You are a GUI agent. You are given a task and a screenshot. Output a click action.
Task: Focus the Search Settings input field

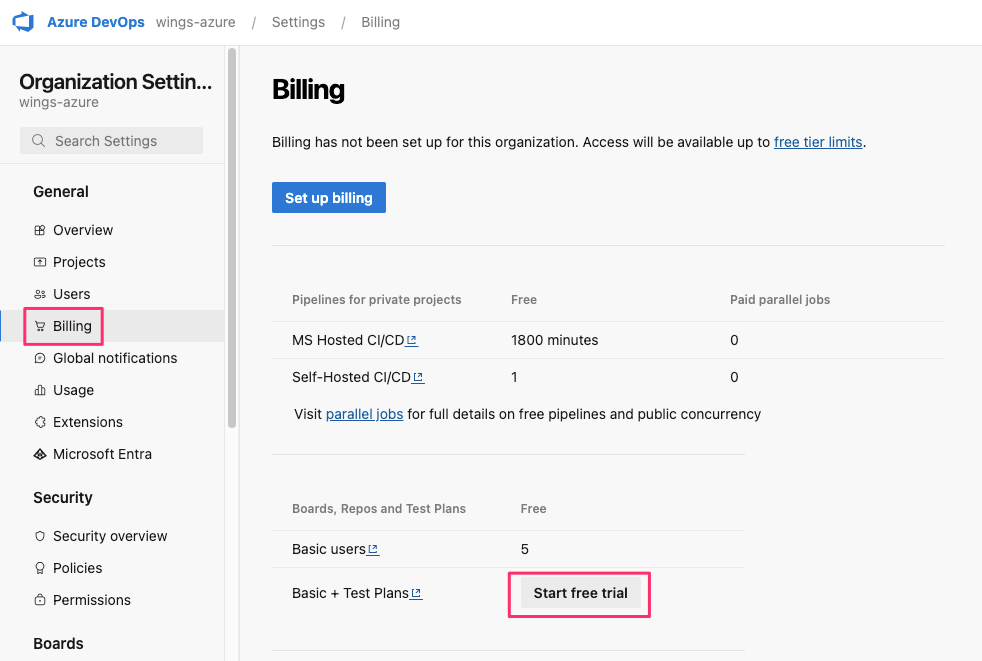pos(112,141)
